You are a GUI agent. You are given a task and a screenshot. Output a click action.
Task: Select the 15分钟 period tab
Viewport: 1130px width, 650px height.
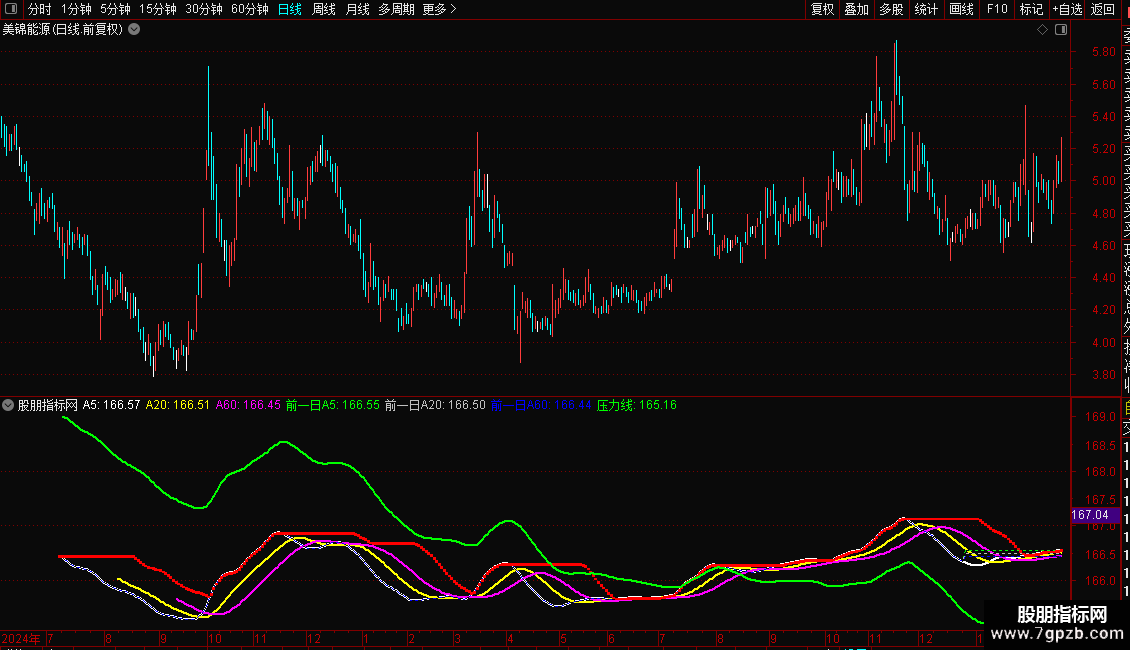tap(158, 9)
